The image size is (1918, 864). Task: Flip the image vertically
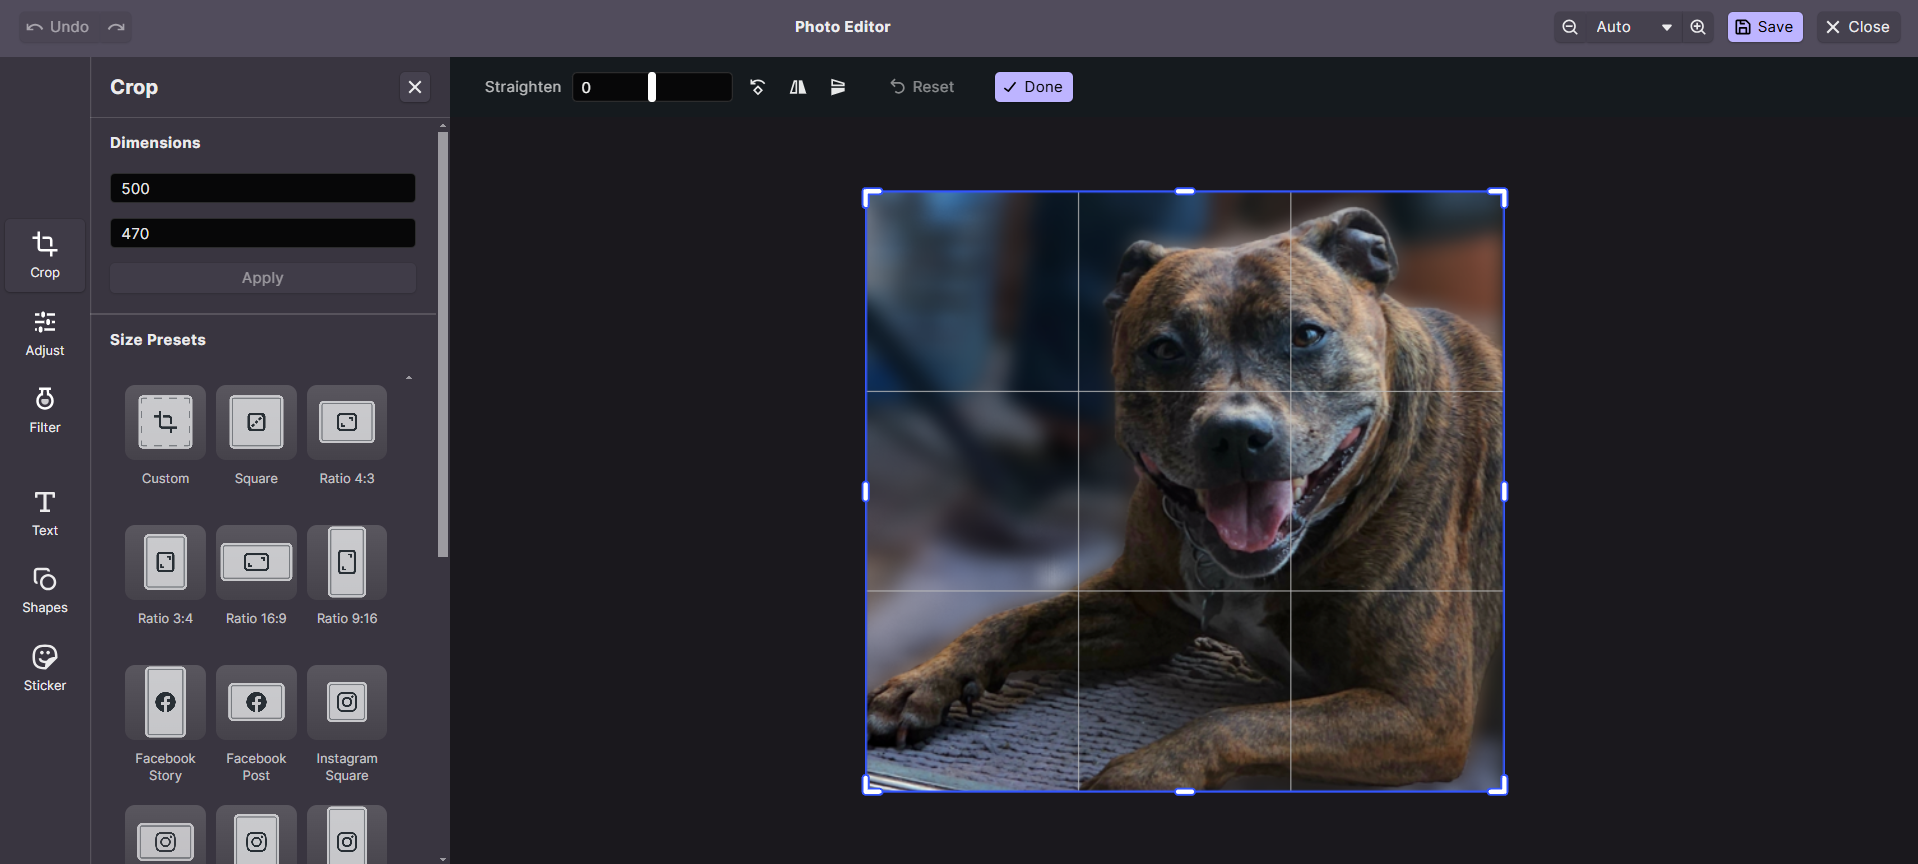tap(838, 87)
